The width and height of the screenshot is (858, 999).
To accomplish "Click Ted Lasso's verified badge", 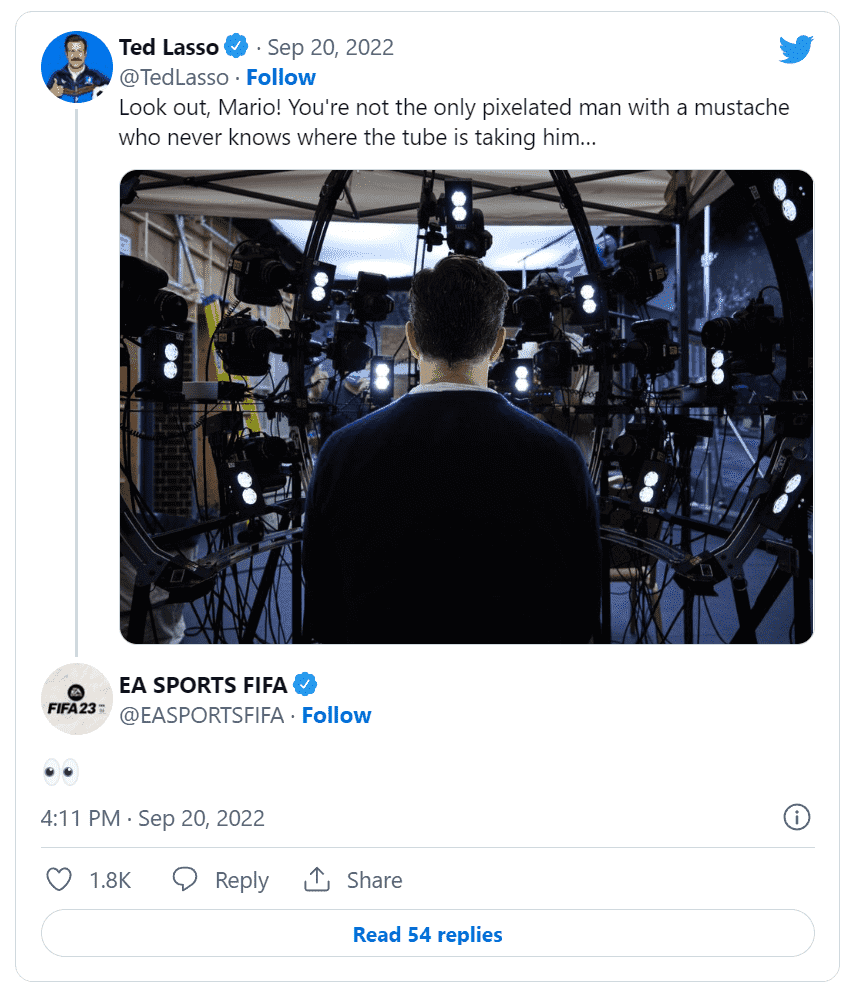I will (237, 47).
